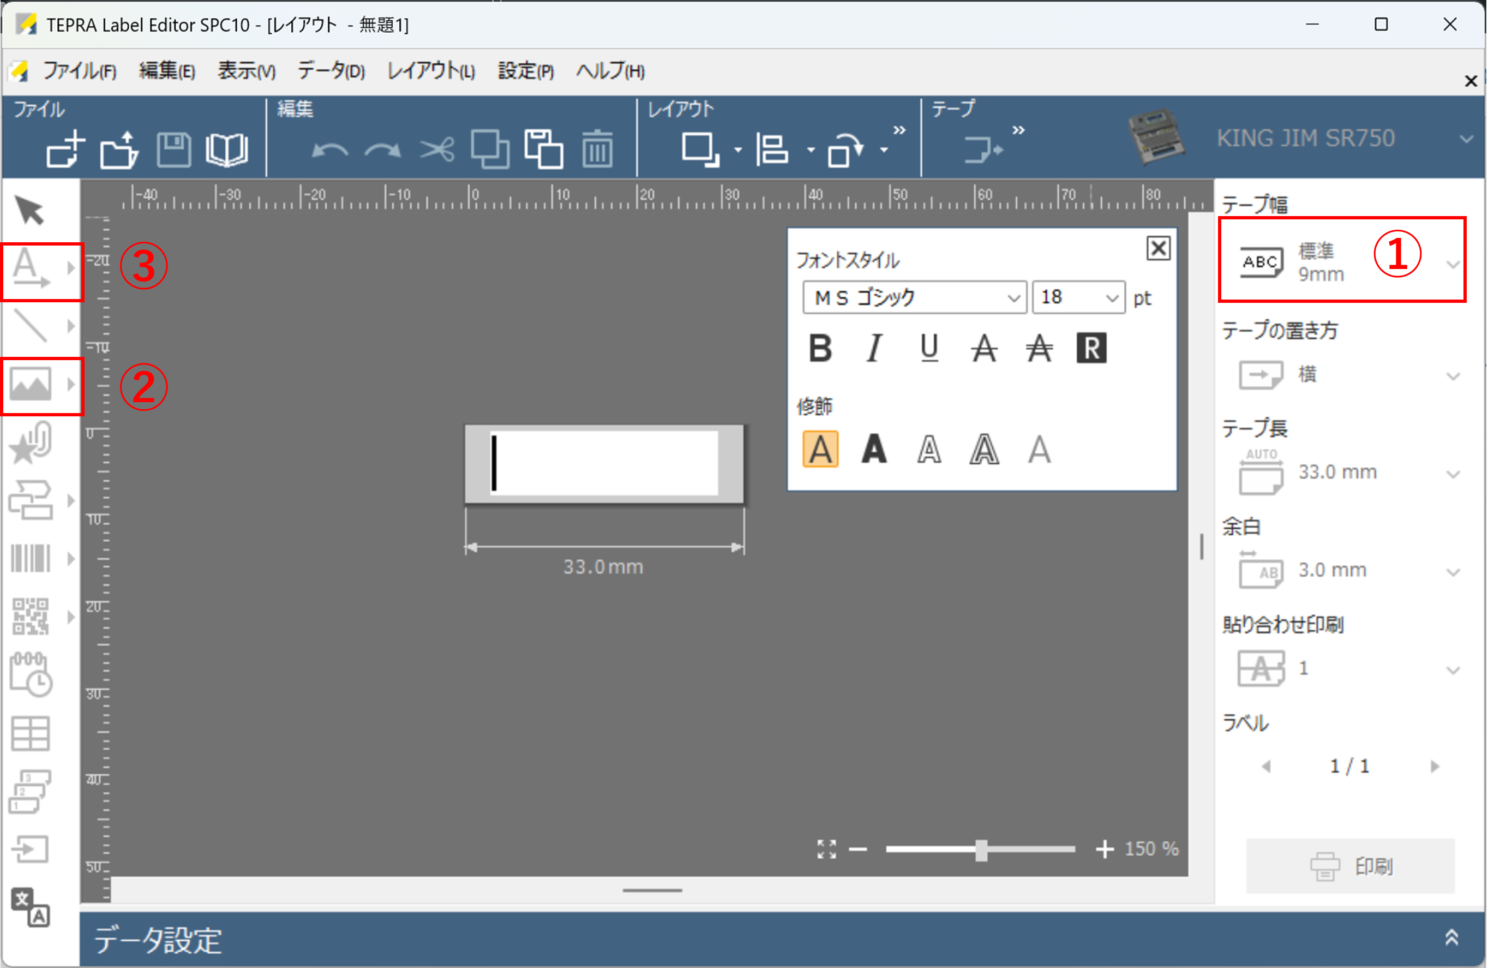The height and width of the screenshot is (968, 1500).
Task: Toggle Italic font style
Action: [875, 348]
